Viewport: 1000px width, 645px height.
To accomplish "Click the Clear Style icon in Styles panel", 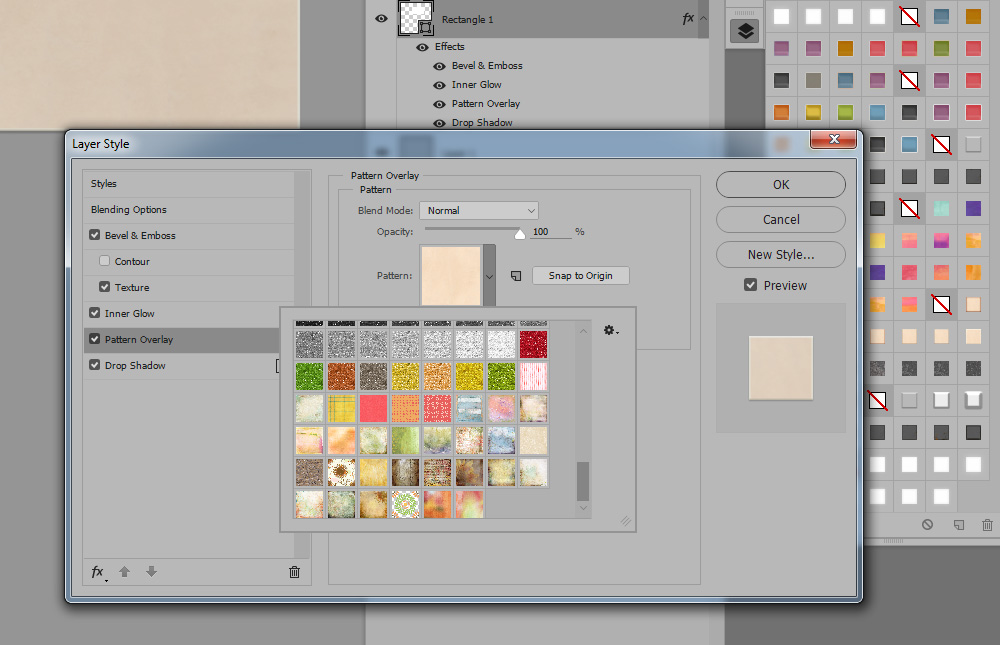I will pyautogui.click(x=927, y=524).
